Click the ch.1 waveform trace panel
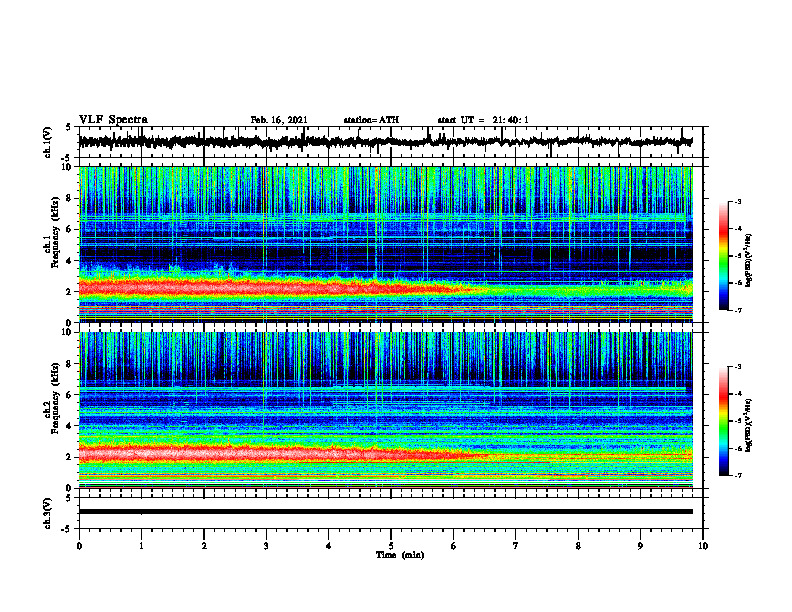792x612 pixels. [390, 142]
